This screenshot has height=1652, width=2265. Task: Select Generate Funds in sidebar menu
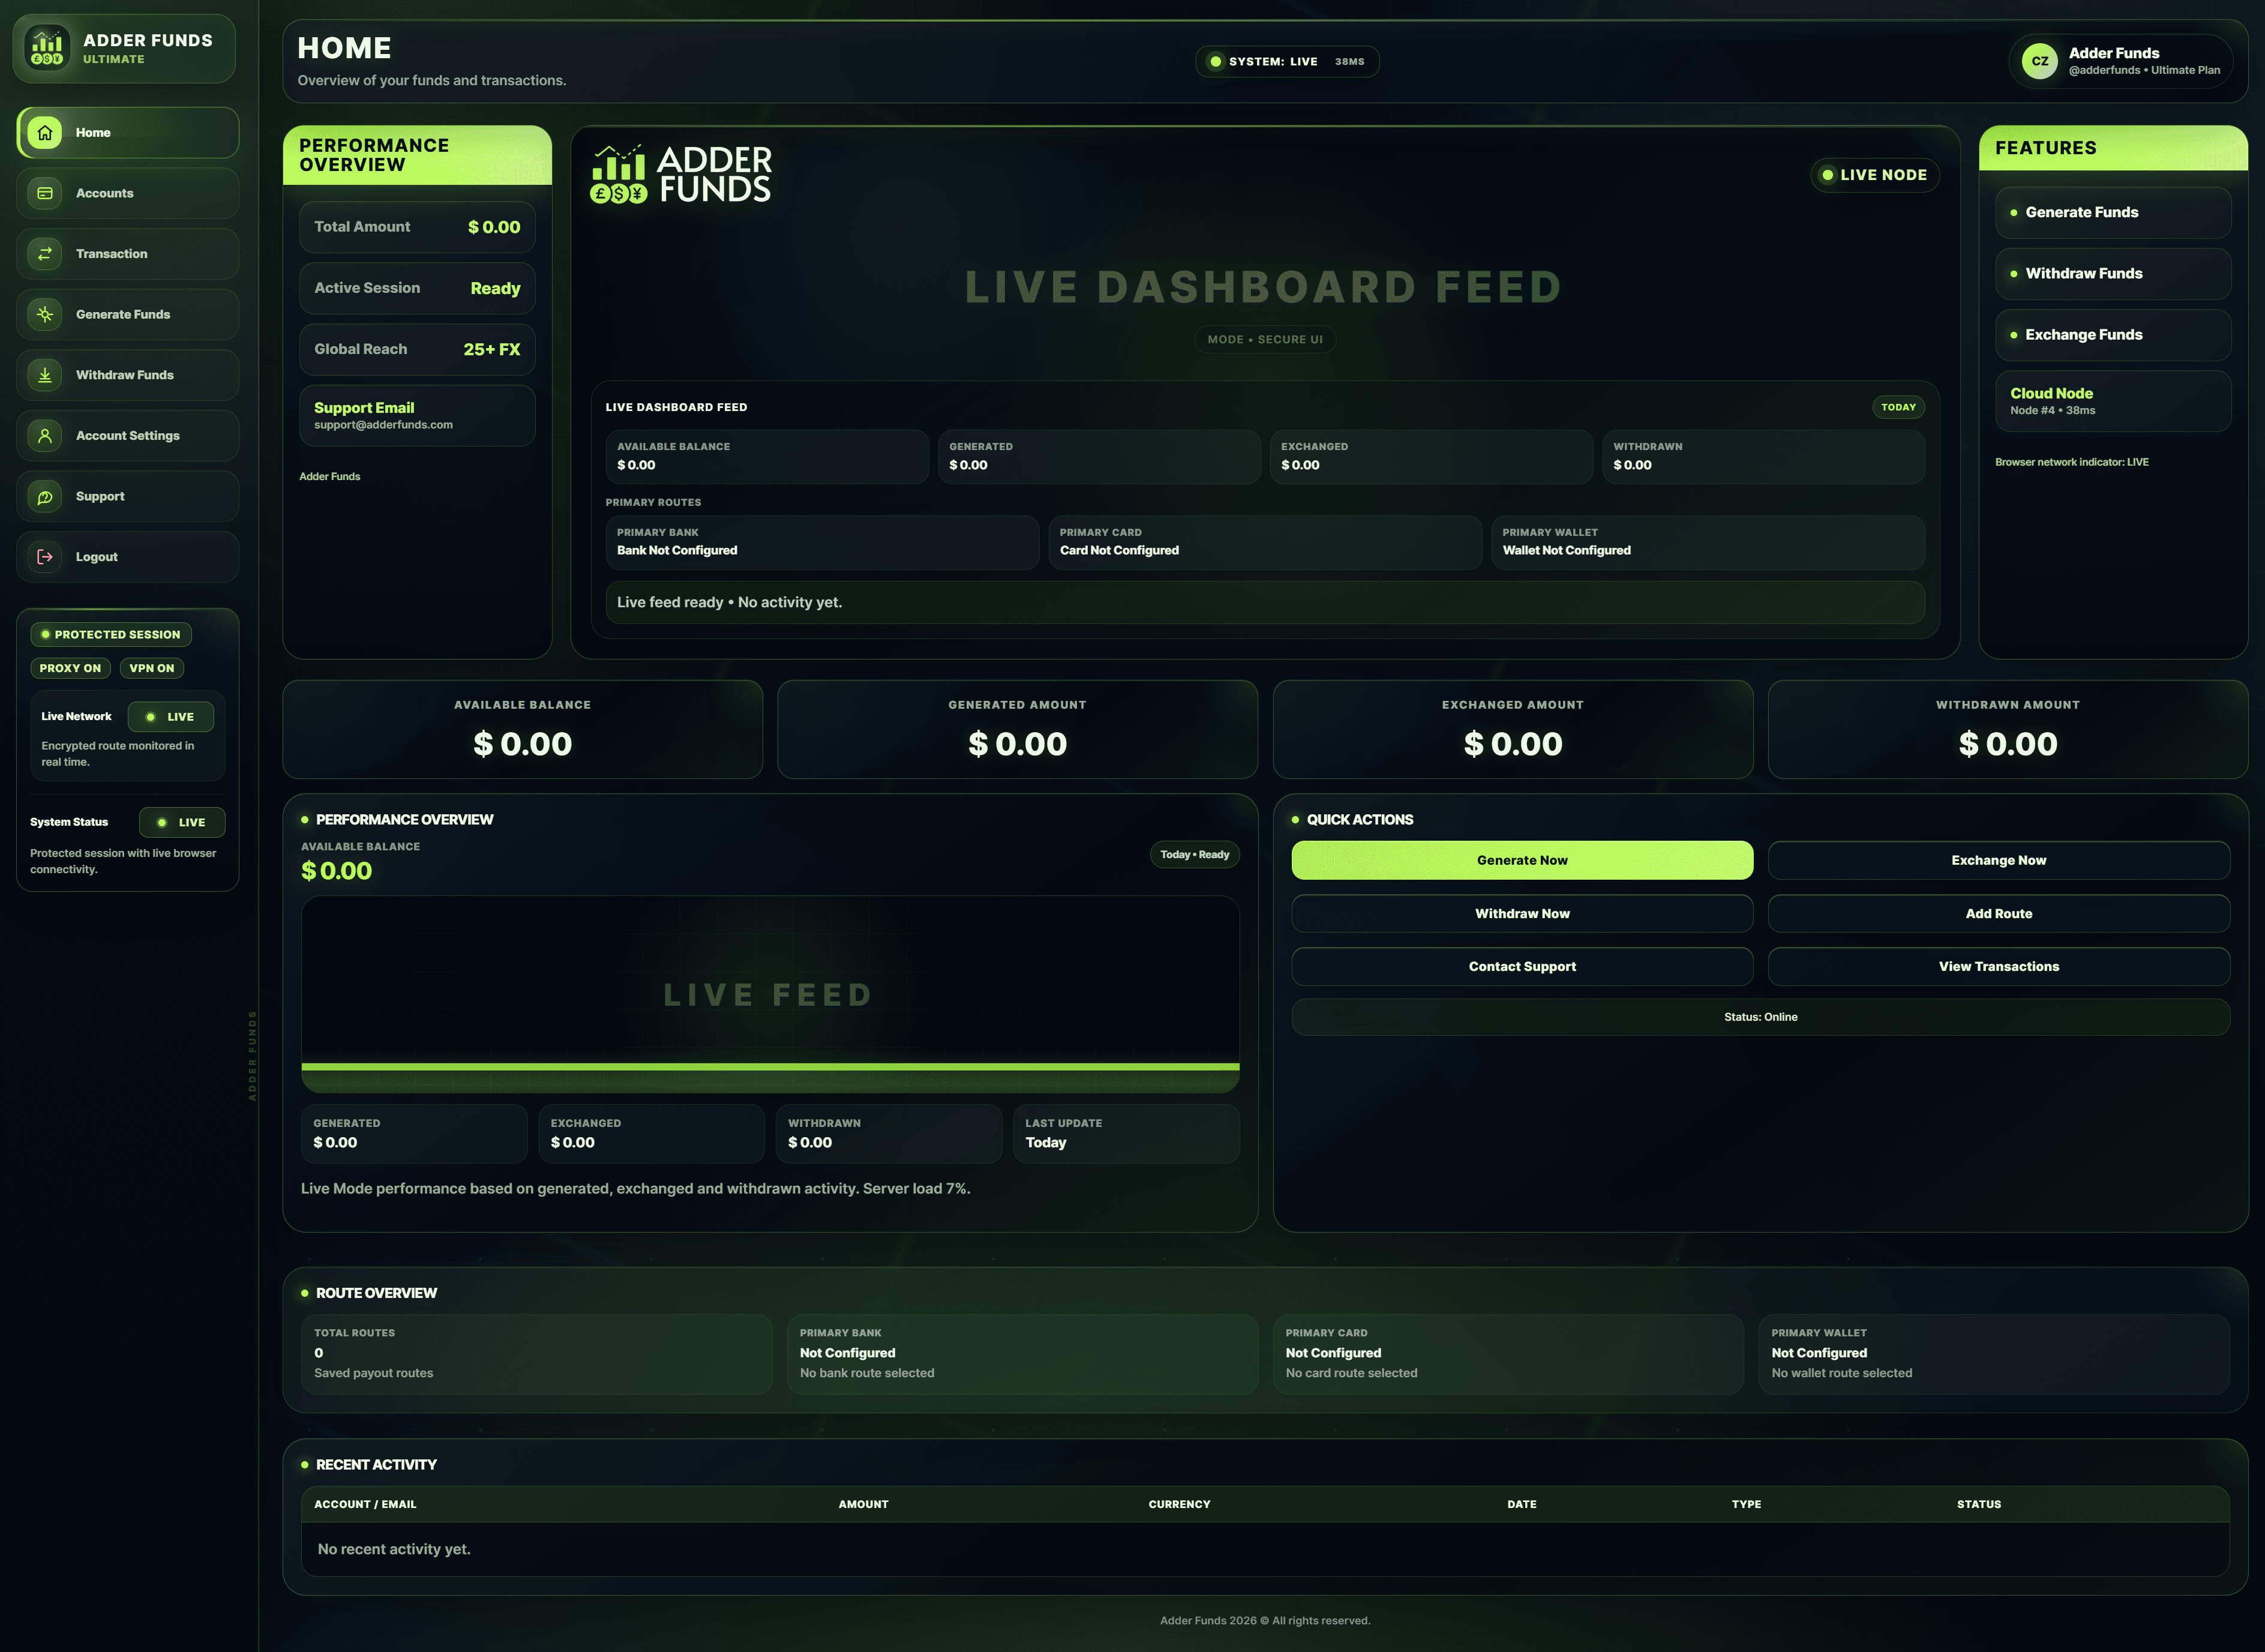[x=128, y=314]
